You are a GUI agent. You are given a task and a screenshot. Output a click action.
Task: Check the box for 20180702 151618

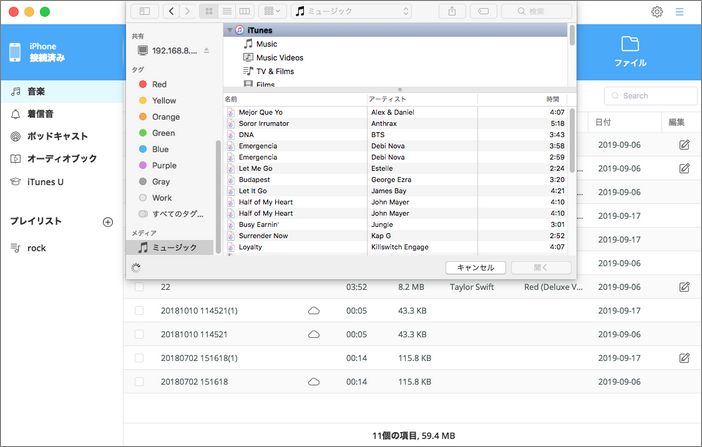click(x=139, y=382)
